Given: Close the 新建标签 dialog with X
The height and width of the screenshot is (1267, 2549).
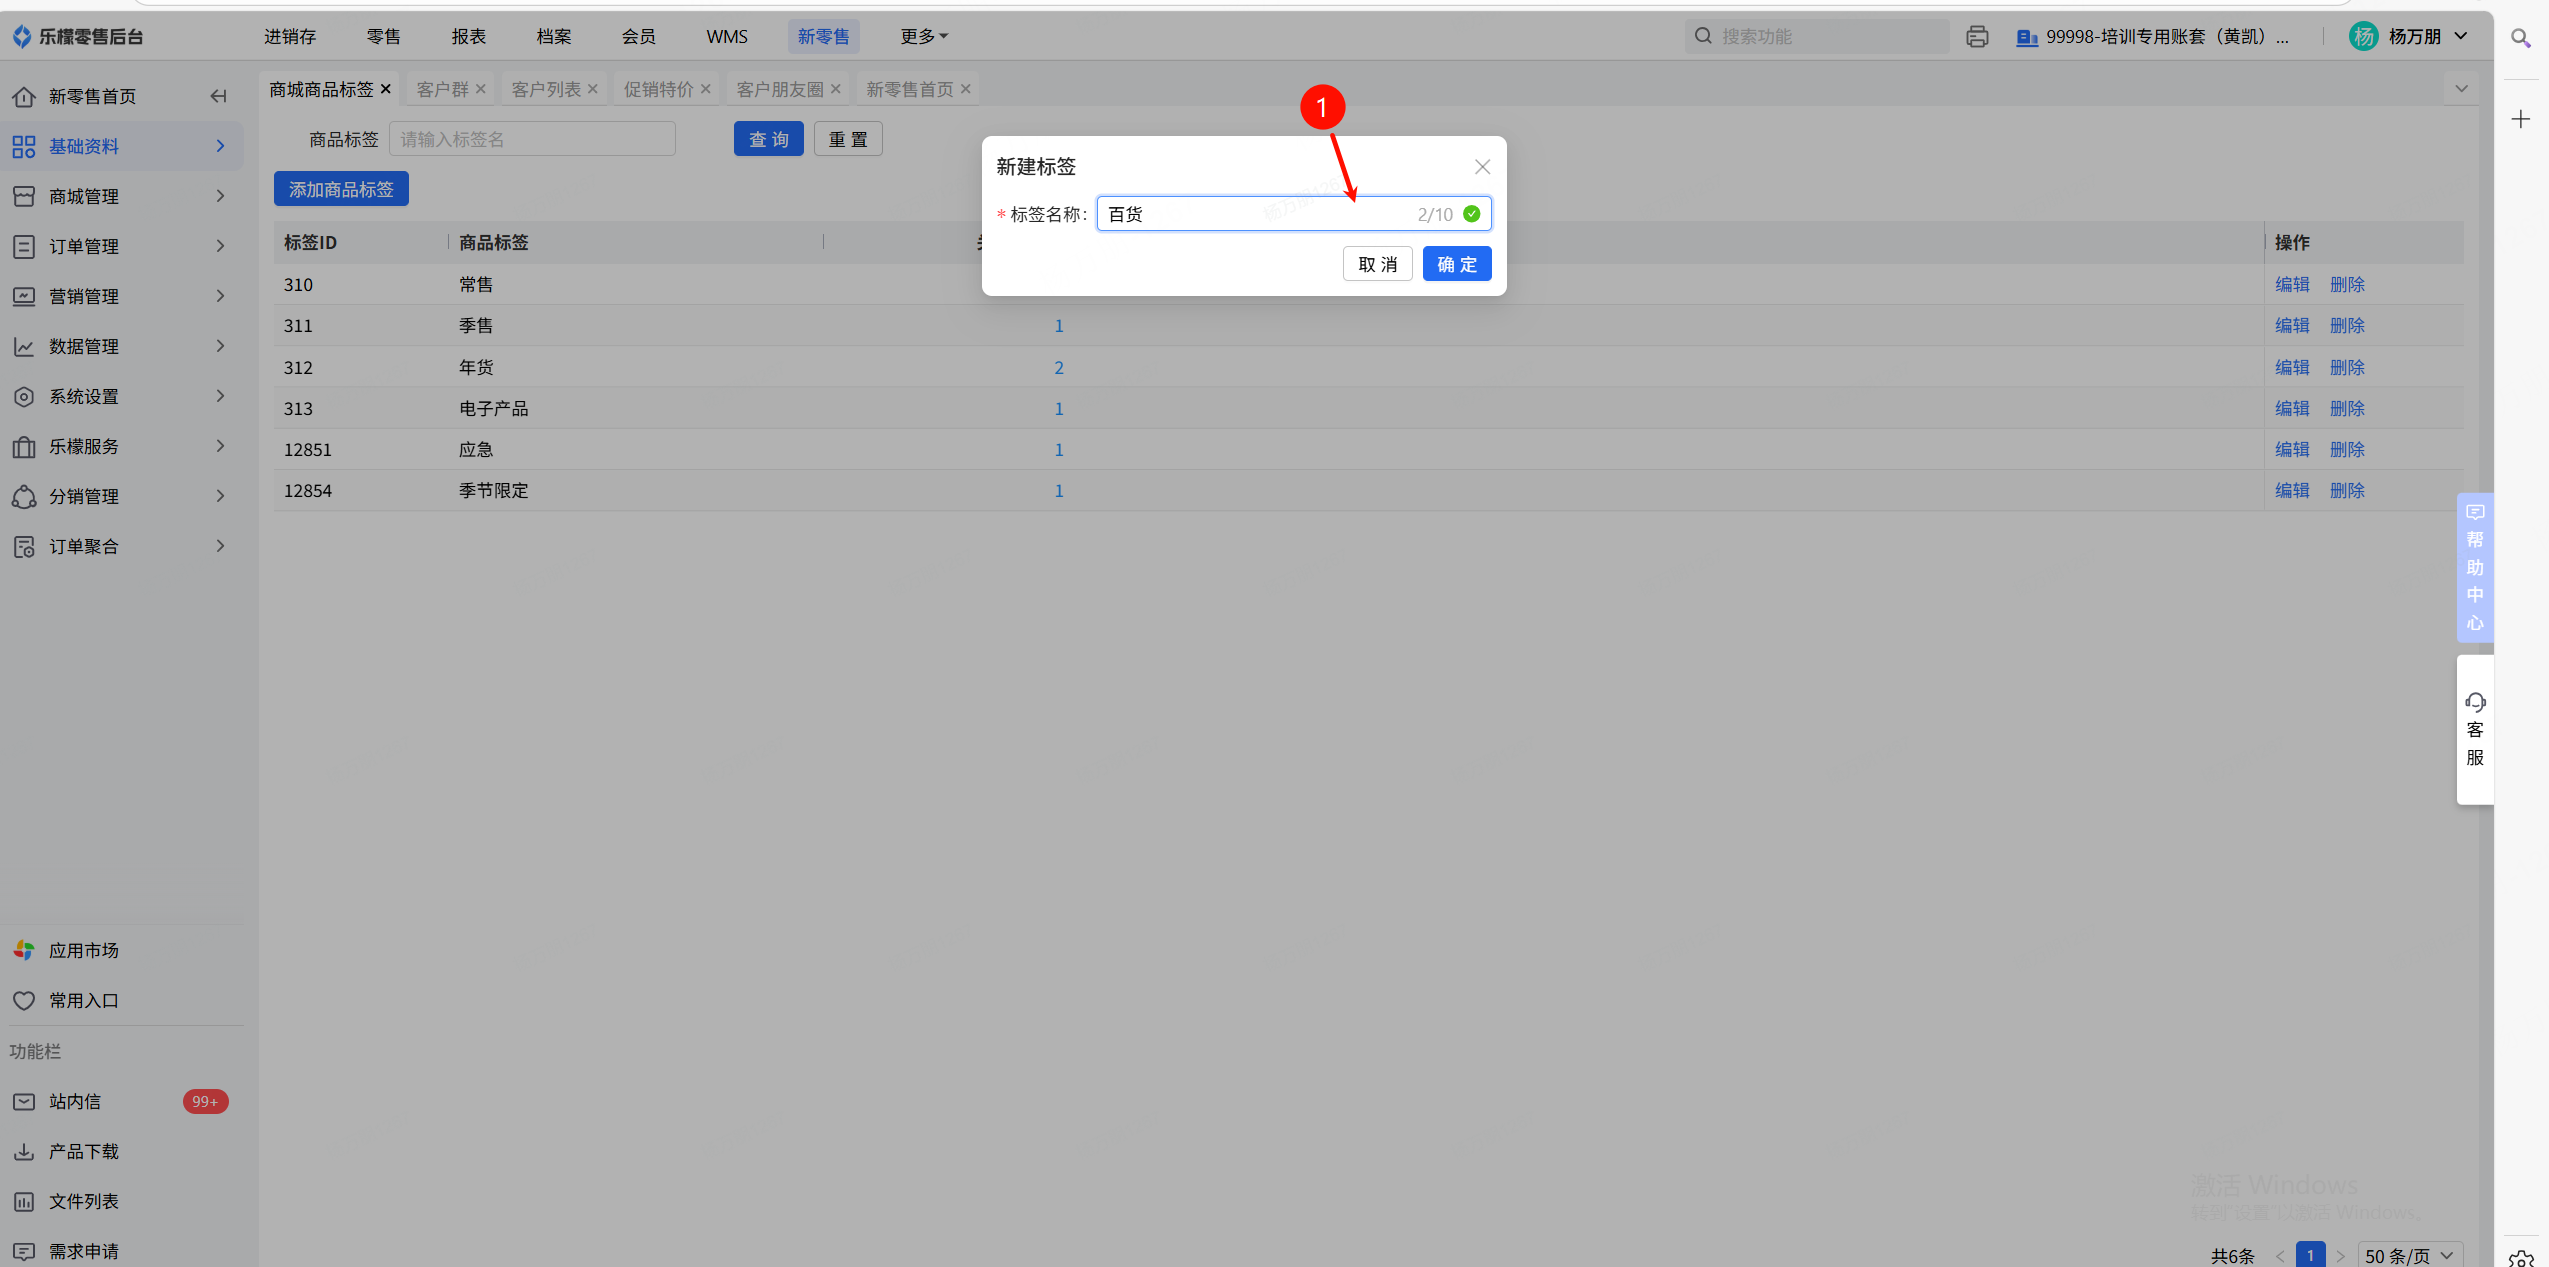Looking at the screenshot, I should pyautogui.click(x=1482, y=167).
